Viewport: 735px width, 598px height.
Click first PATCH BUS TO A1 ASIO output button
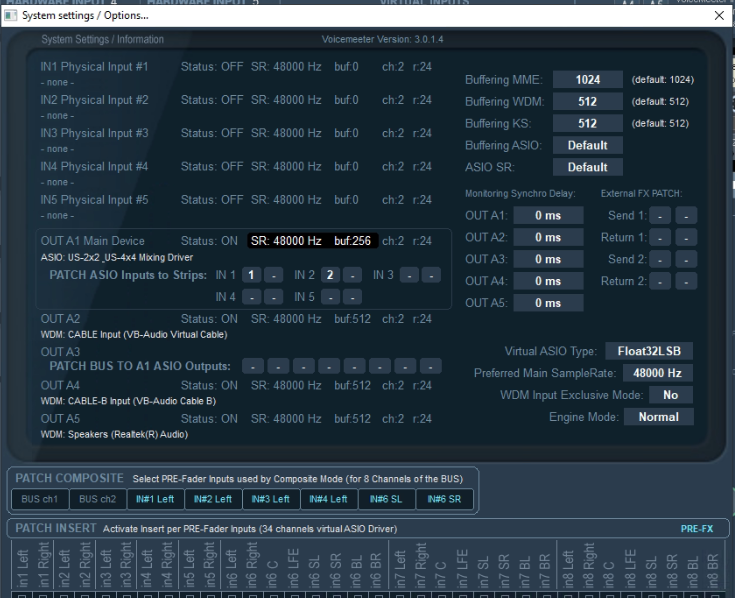(253, 366)
